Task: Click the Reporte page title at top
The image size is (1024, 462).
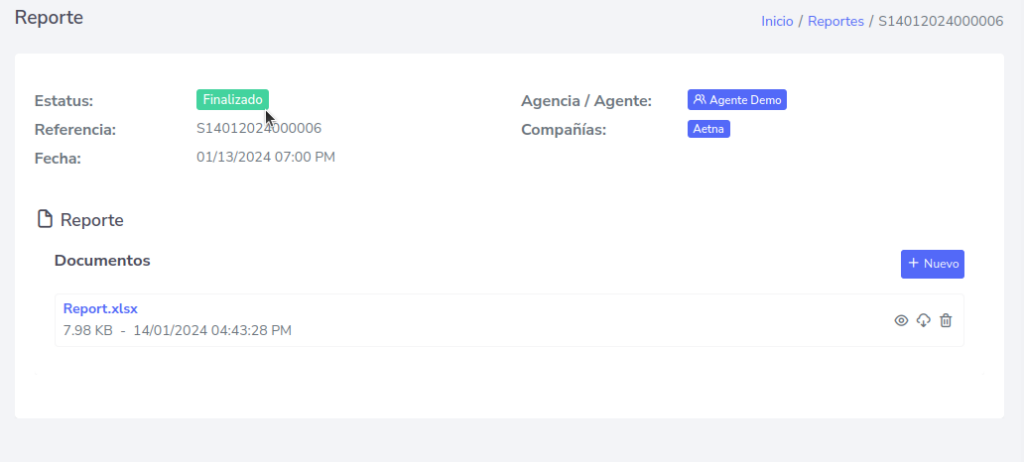Action: pyautogui.click(x=49, y=17)
